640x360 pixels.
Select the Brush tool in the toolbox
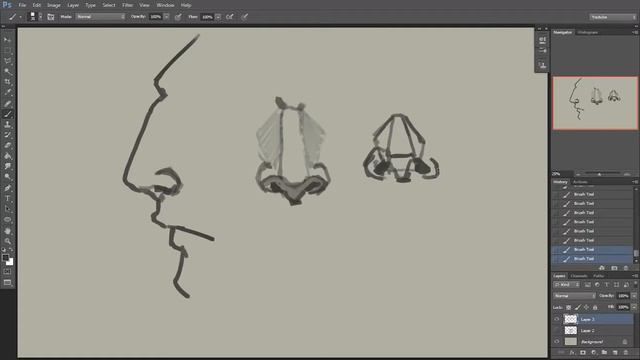(x=7, y=114)
